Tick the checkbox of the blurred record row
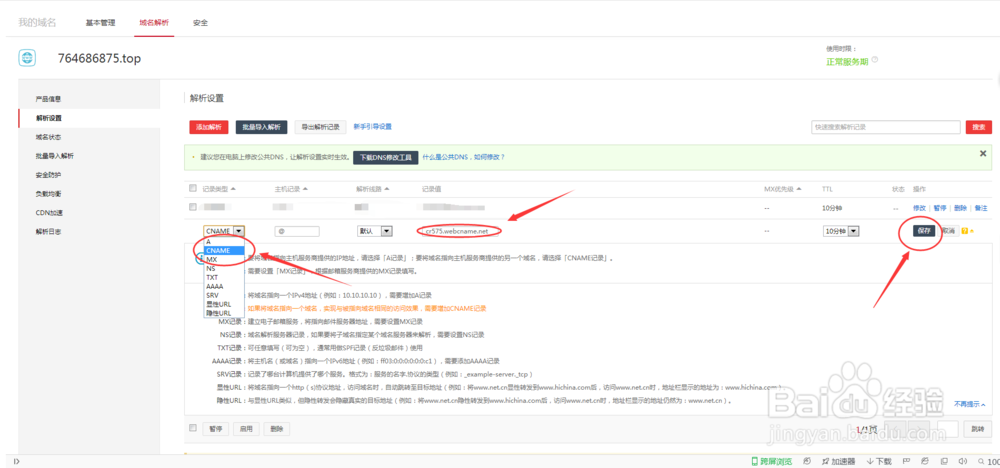1000x468 pixels. coord(193,207)
